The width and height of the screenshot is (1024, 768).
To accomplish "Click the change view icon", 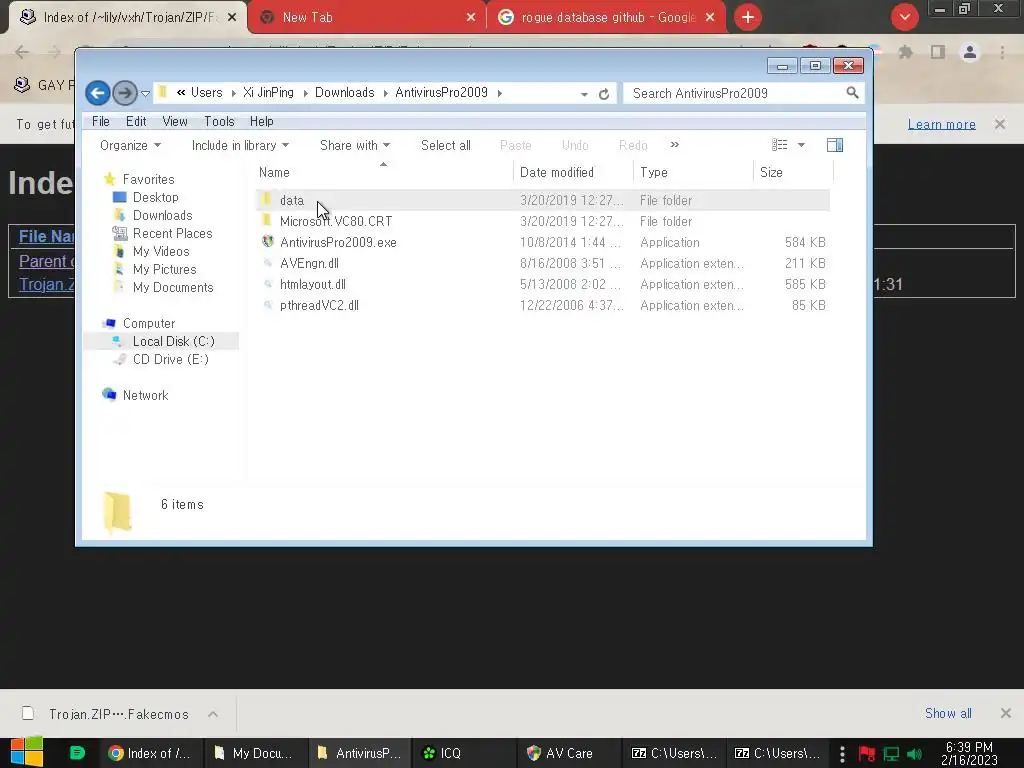I will pyautogui.click(x=779, y=145).
